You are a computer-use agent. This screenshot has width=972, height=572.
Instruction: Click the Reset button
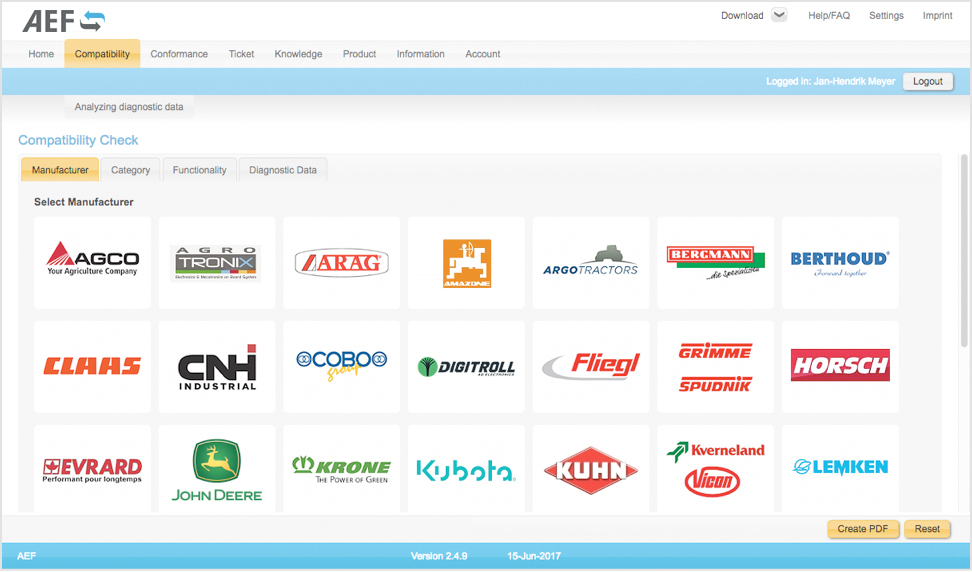(x=927, y=529)
